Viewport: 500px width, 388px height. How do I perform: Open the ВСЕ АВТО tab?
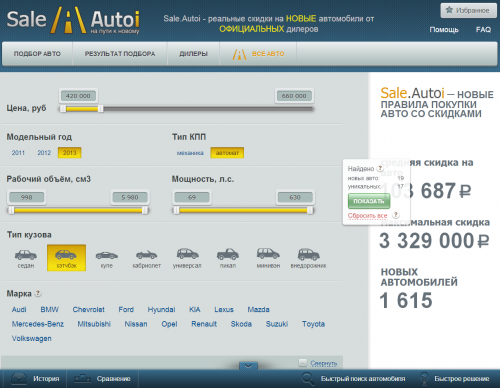point(258,54)
